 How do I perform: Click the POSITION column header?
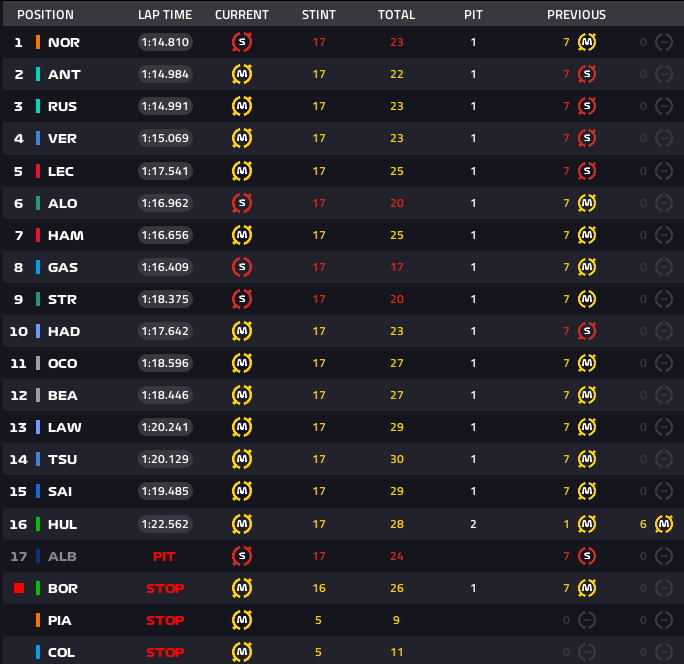(x=46, y=15)
